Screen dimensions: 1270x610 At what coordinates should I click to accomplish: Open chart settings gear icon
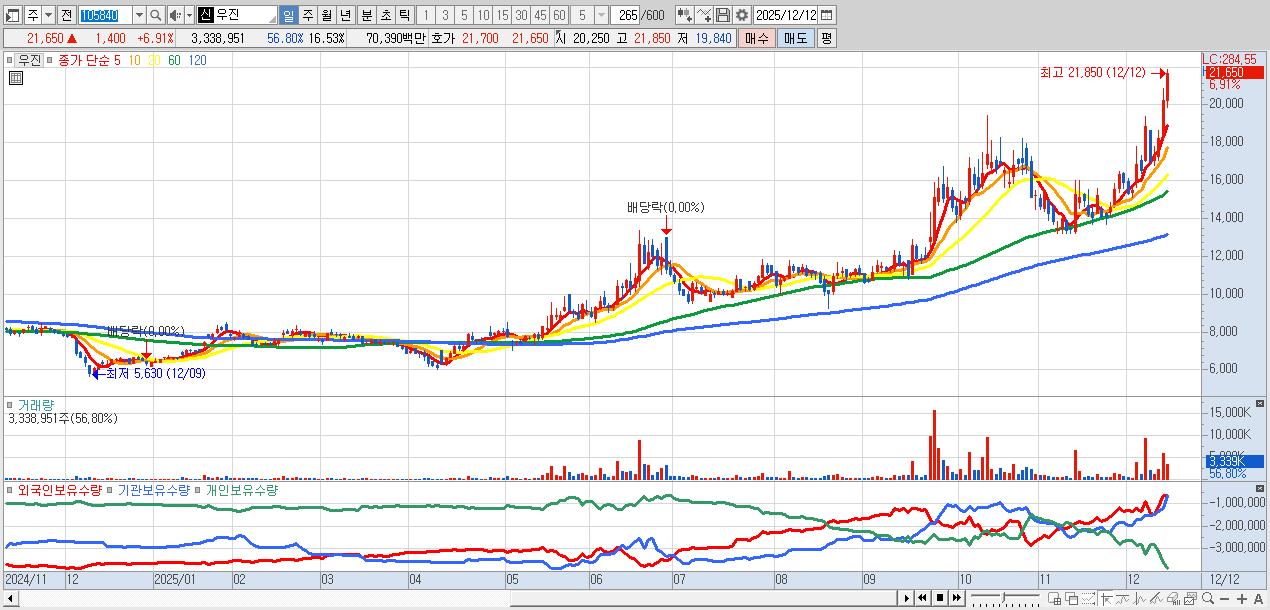[742, 15]
